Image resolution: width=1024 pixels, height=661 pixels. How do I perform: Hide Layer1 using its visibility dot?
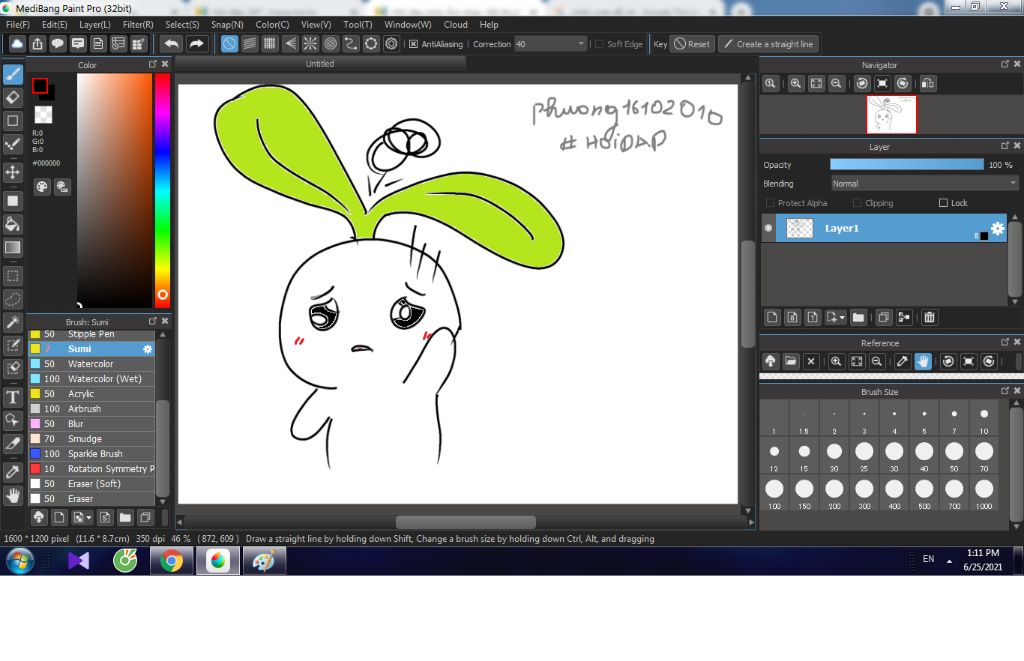pyautogui.click(x=768, y=229)
